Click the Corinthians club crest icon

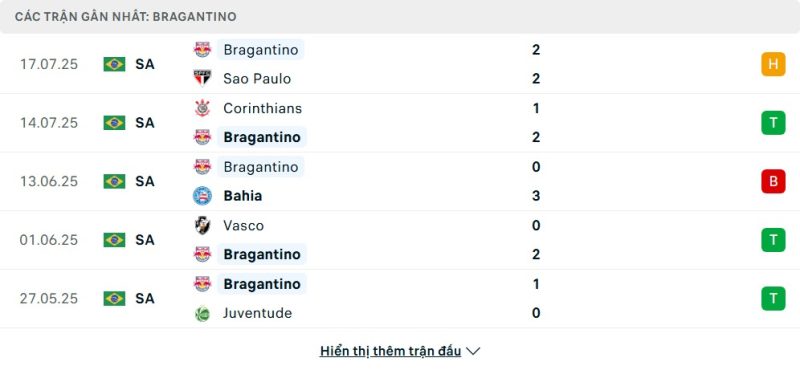coord(203,108)
